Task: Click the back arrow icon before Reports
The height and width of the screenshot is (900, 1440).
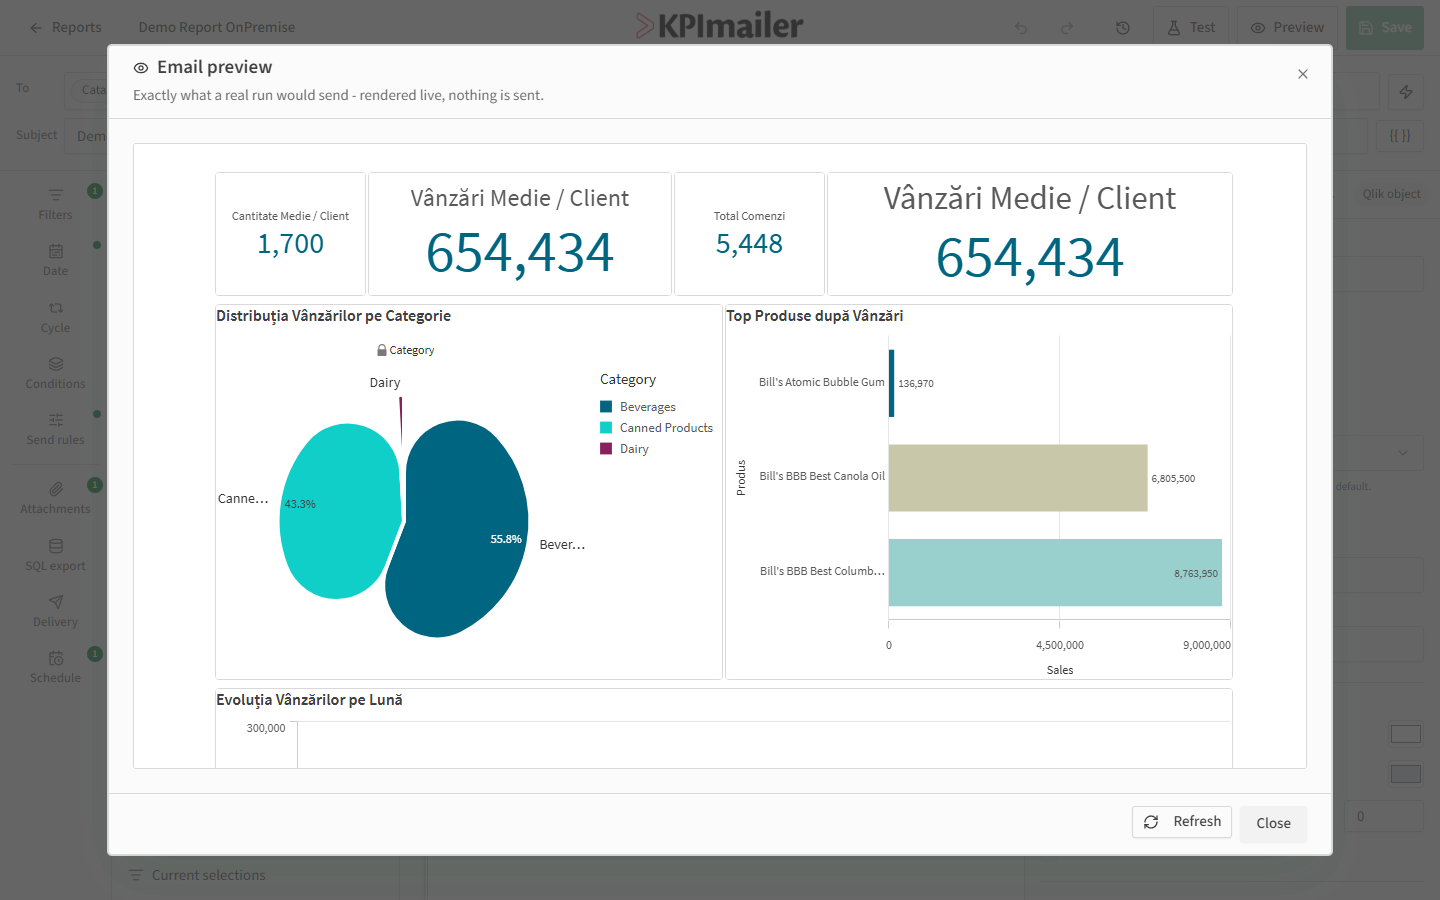Action: [x=36, y=28]
